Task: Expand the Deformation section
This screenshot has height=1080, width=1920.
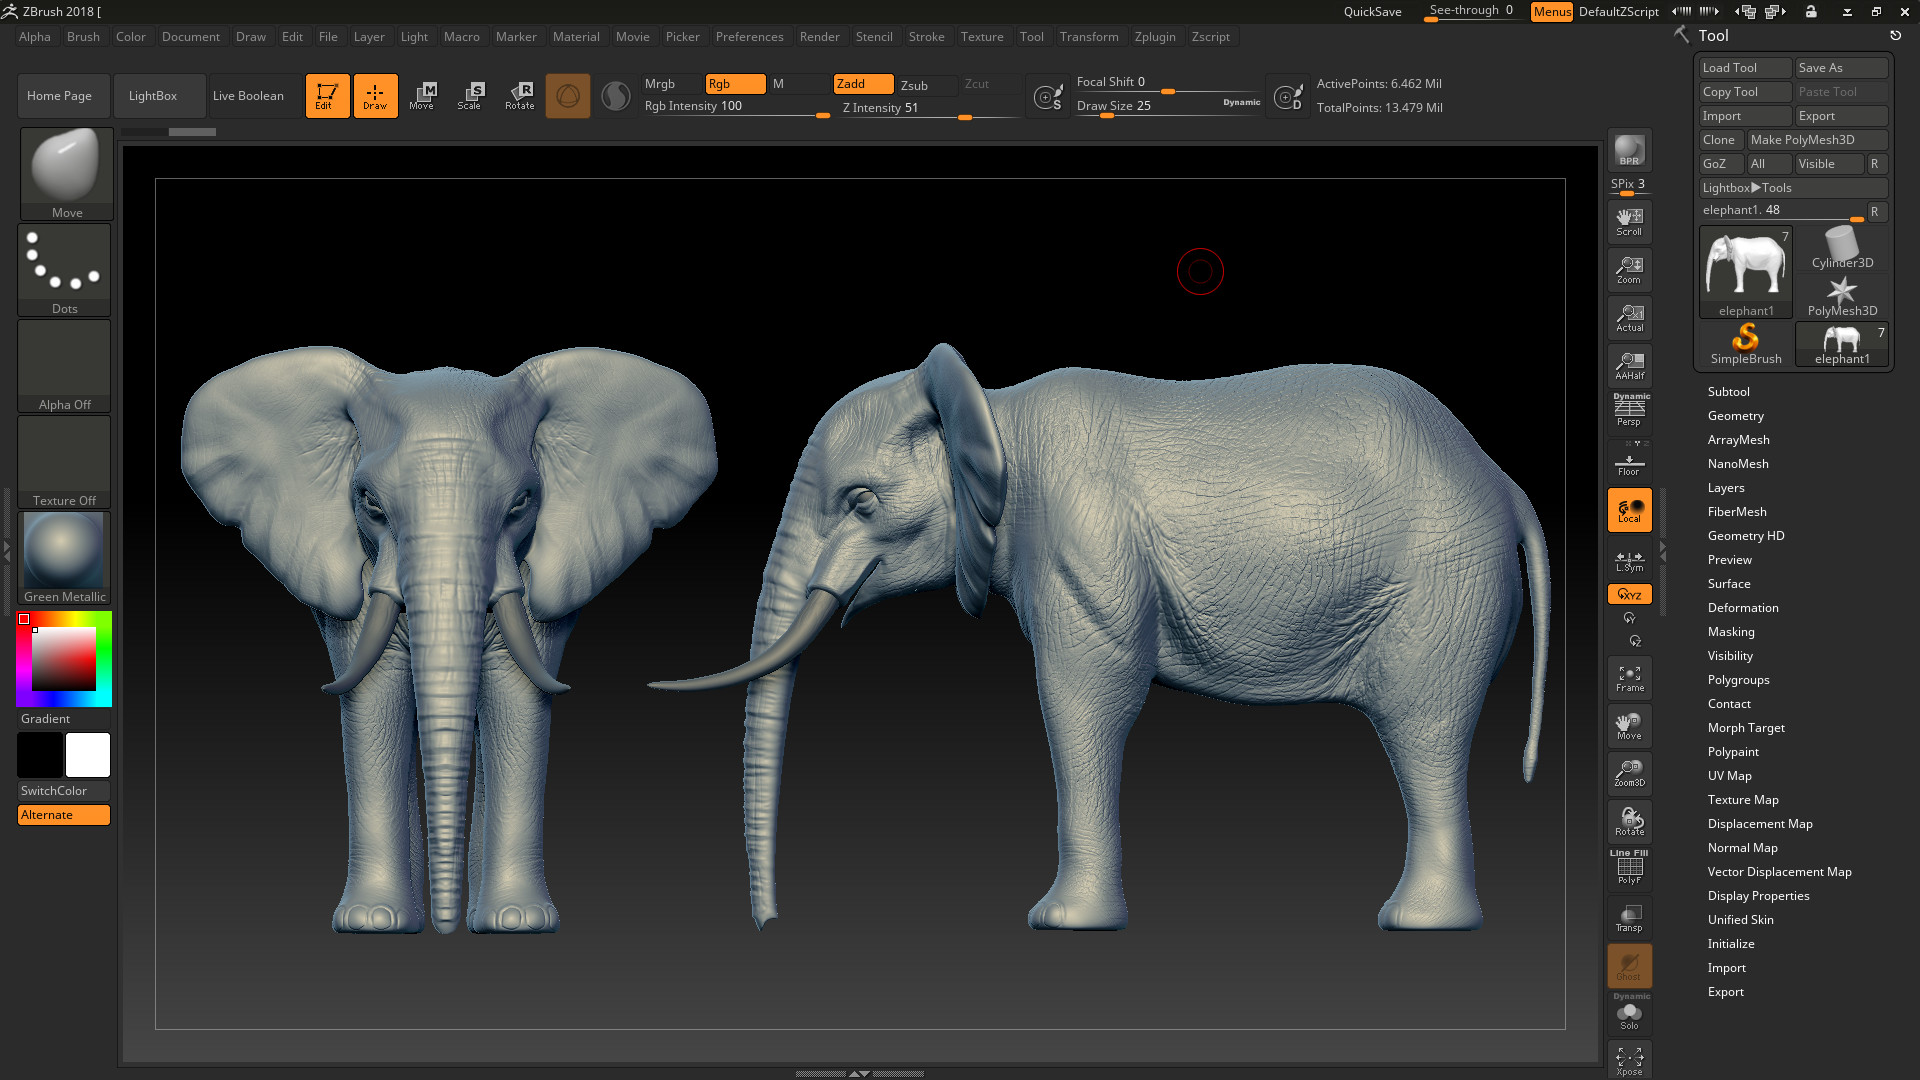Action: click(x=1743, y=607)
